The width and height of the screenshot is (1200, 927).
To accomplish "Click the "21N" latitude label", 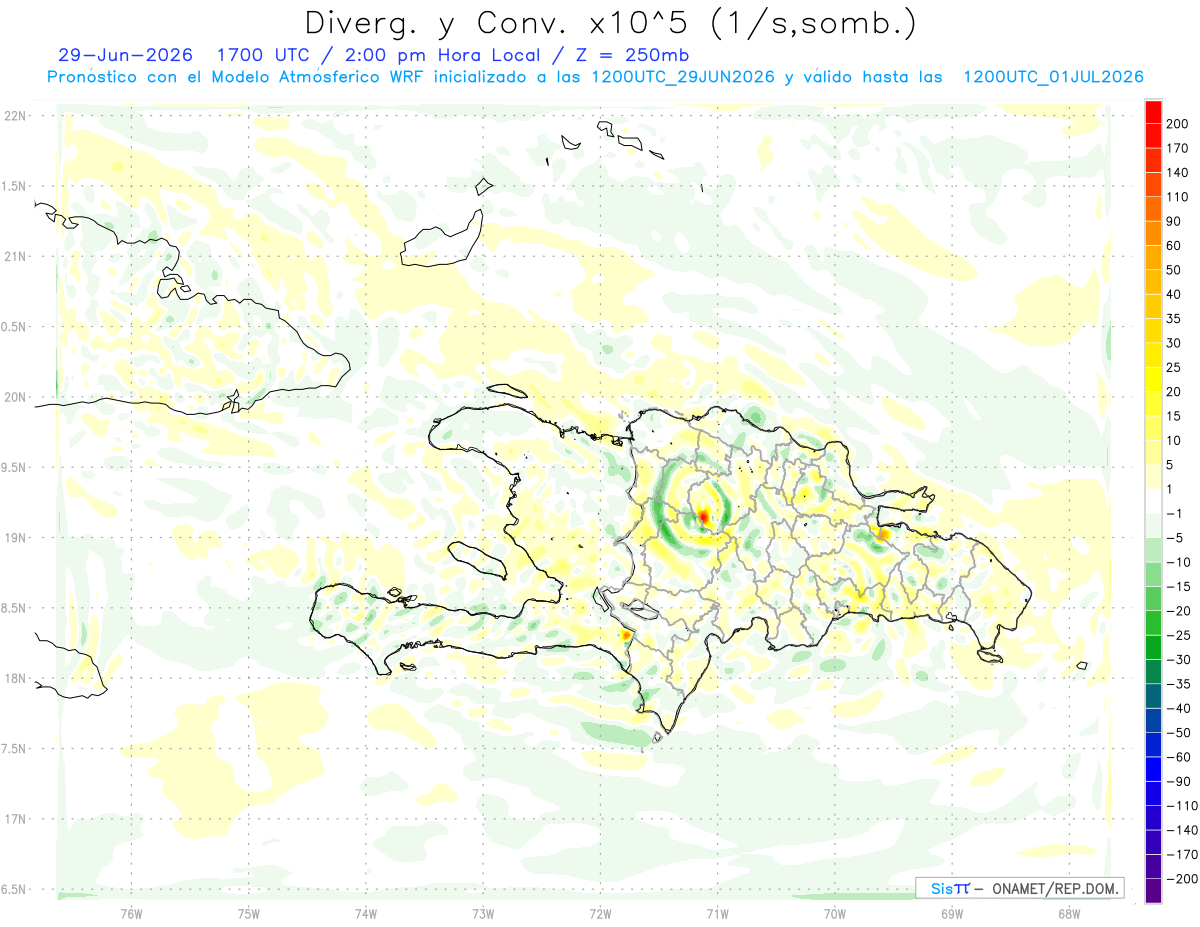I will click(x=14, y=256).
